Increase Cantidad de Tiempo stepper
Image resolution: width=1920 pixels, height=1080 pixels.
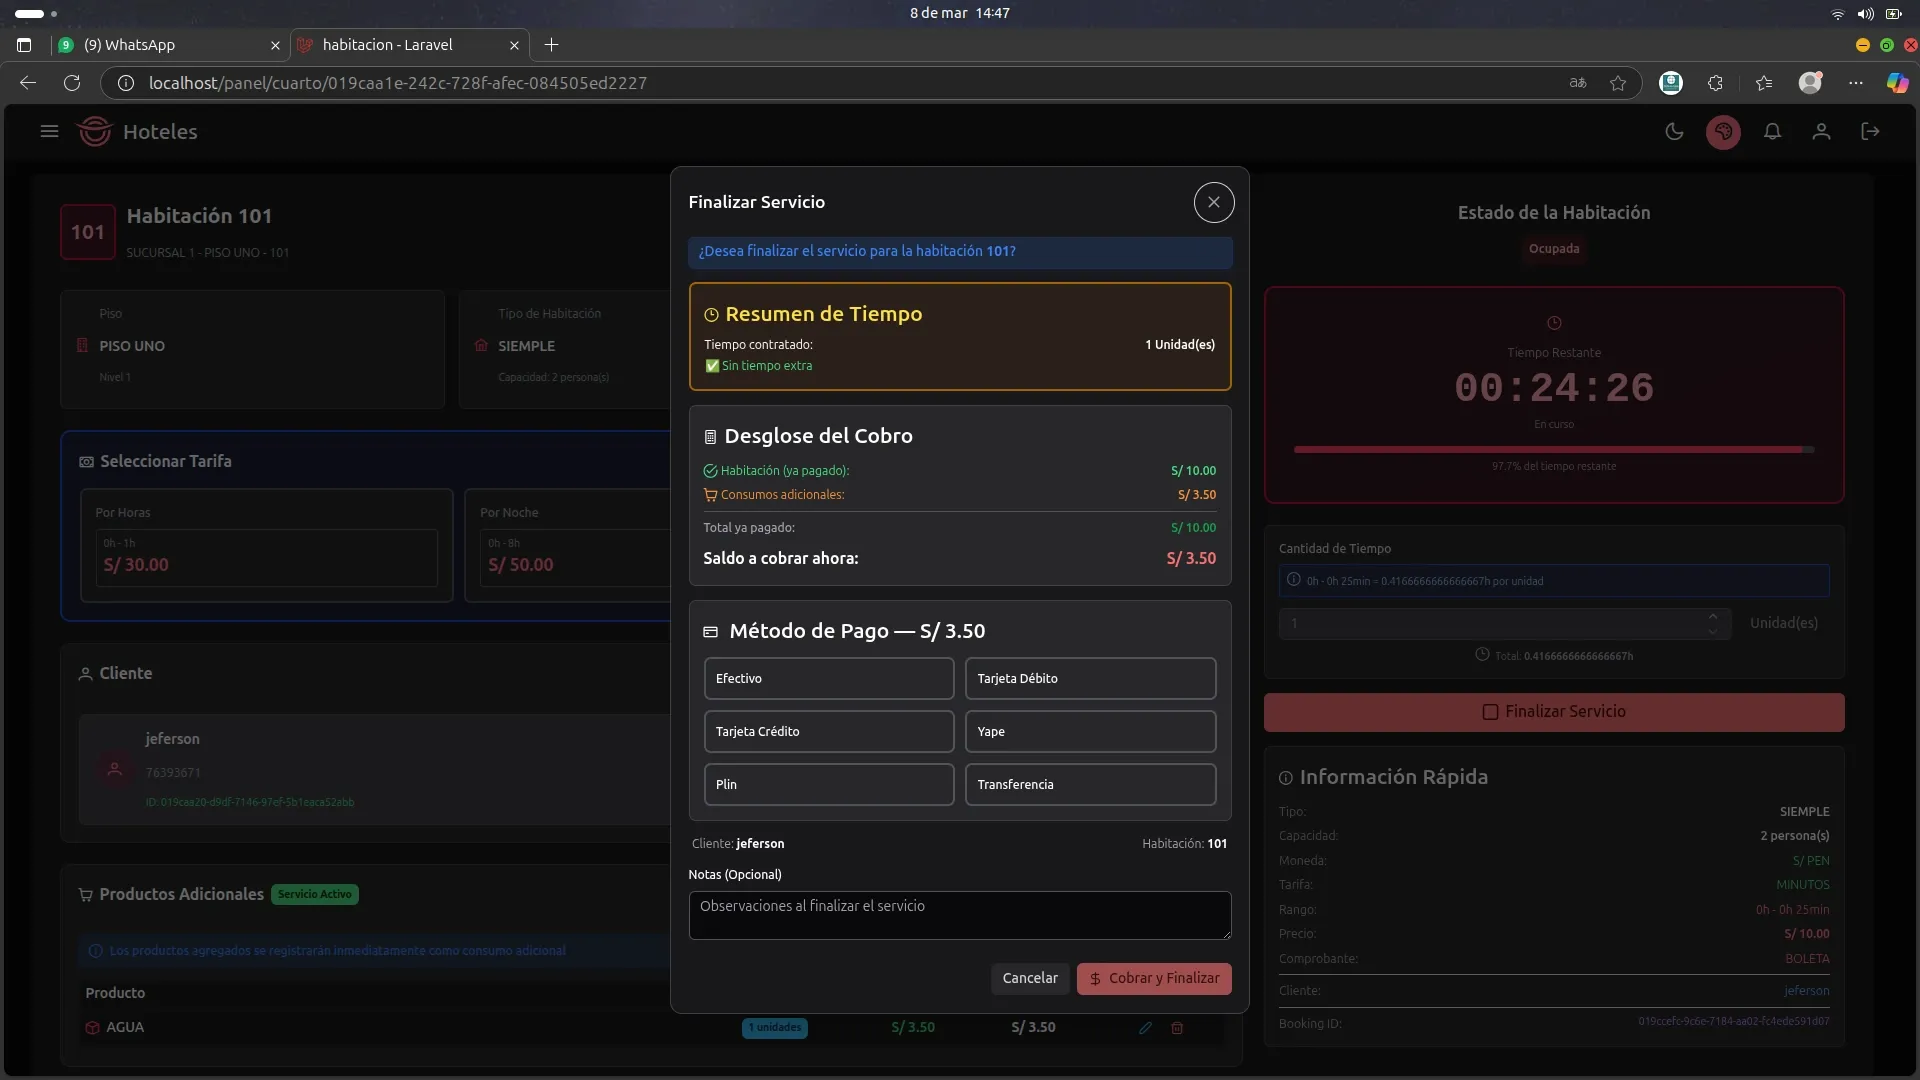(x=1712, y=616)
